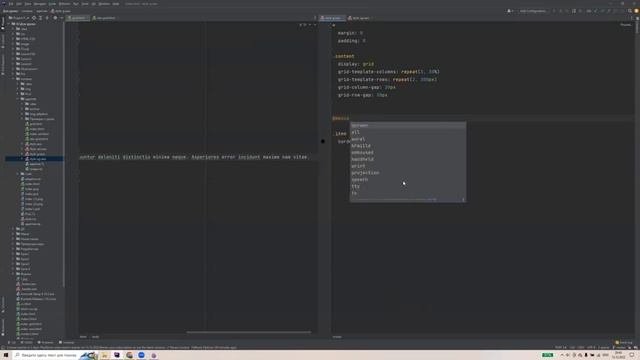Click the black color preview in gutter

pyautogui.click(x=323, y=141)
